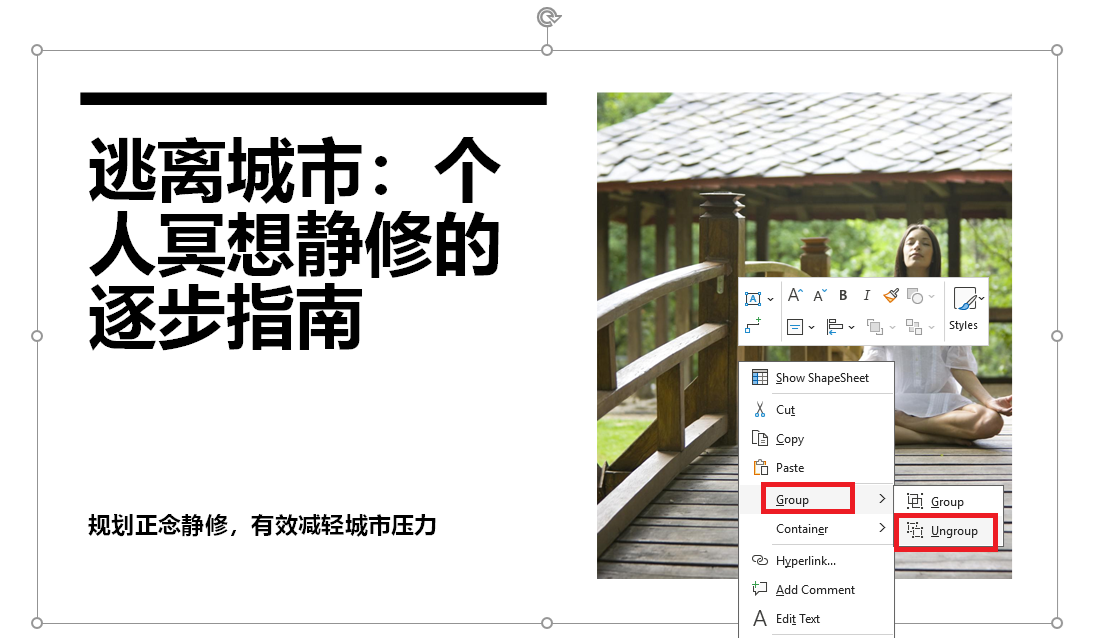1097x638 pixels.
Task: Activate the Format Painter brush
Action: [x=891, y=295]
